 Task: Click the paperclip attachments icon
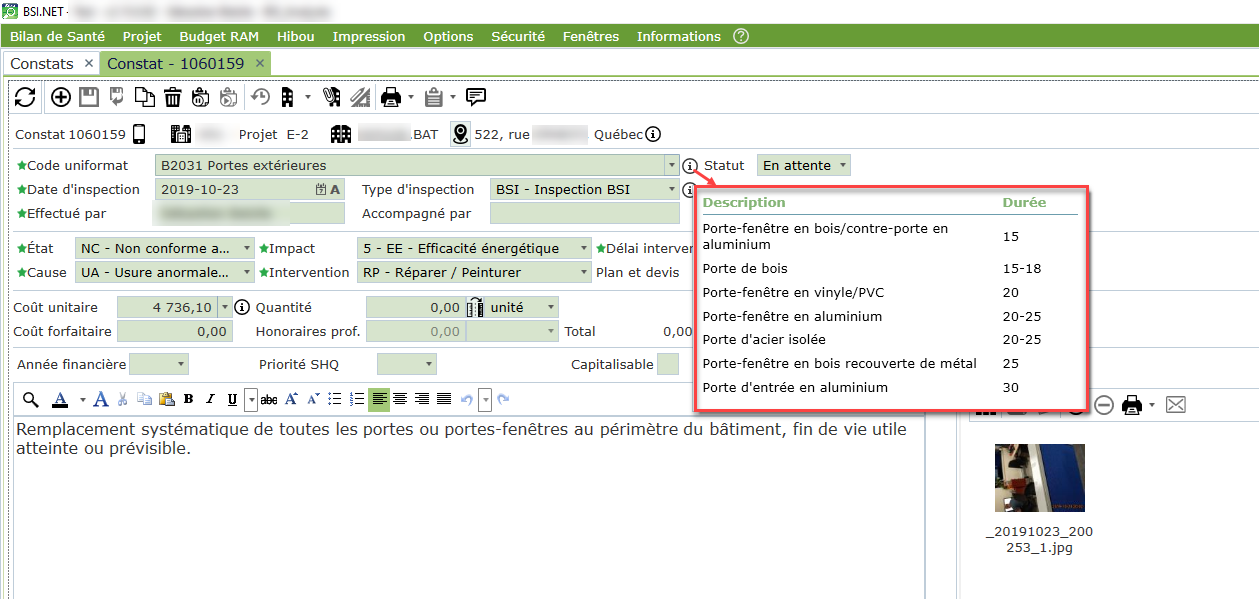coord(331,97)
